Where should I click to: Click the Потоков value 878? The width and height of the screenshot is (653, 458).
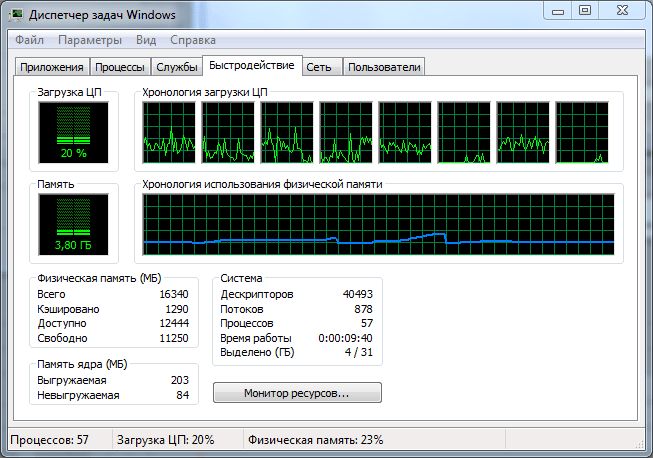364,309
